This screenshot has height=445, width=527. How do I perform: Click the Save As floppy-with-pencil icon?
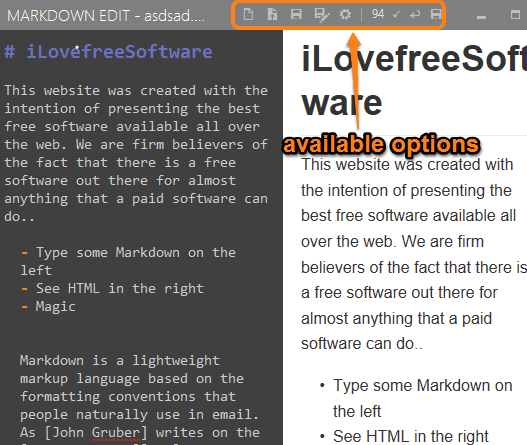322,15
